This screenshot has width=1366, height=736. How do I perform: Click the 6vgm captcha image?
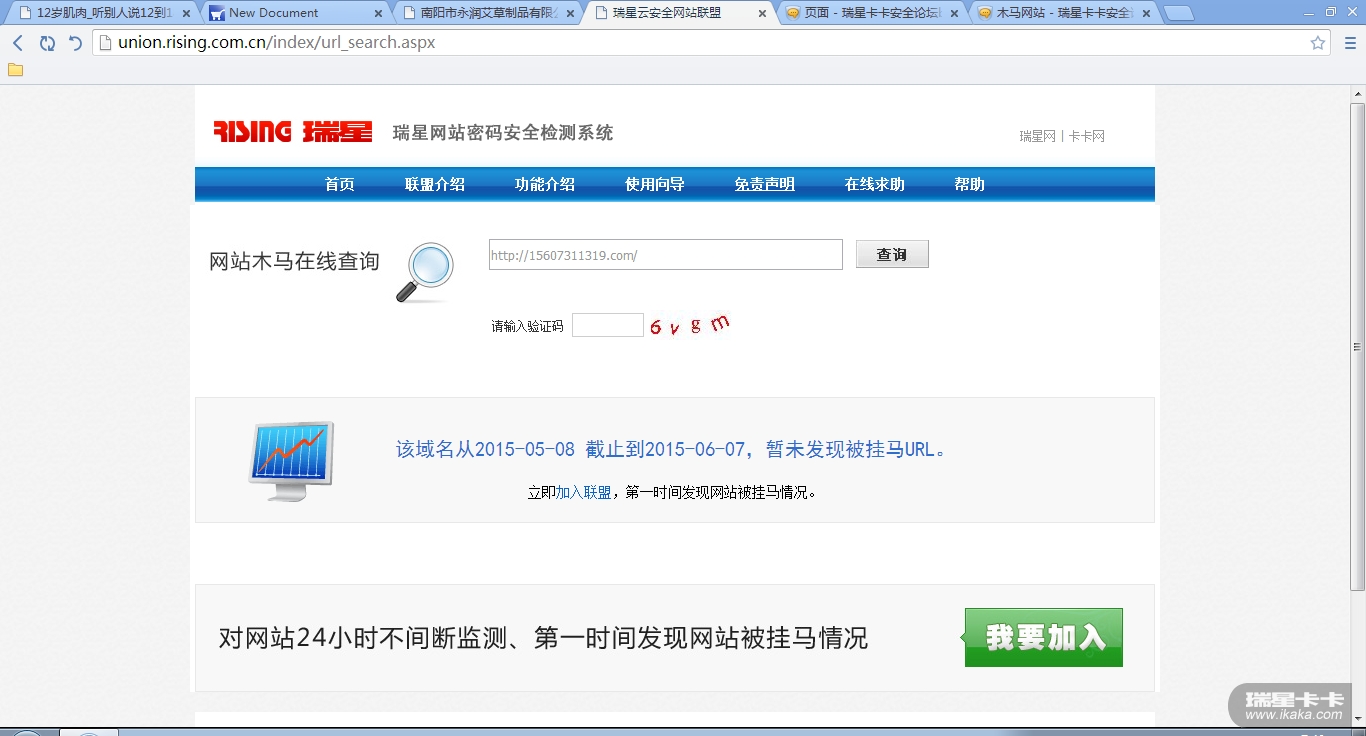coord(690,325)
